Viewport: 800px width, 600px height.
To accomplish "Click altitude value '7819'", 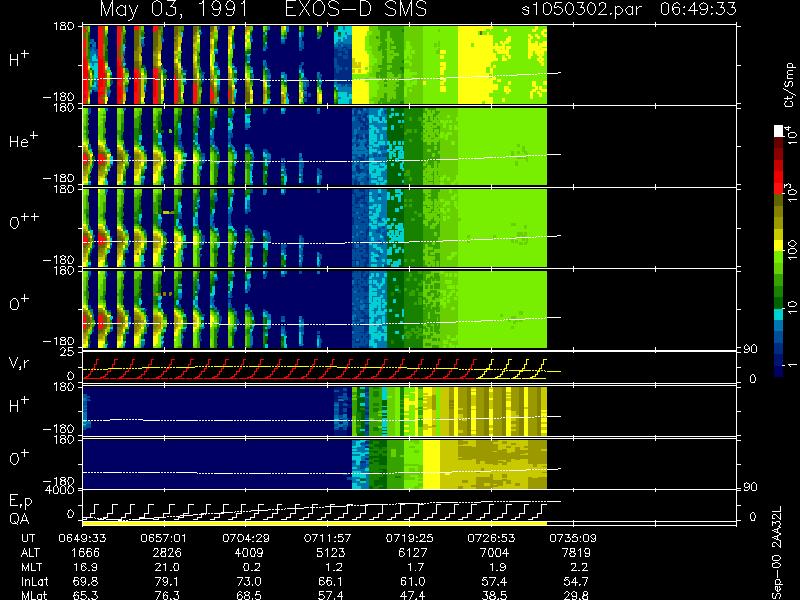I will (576, 553).
